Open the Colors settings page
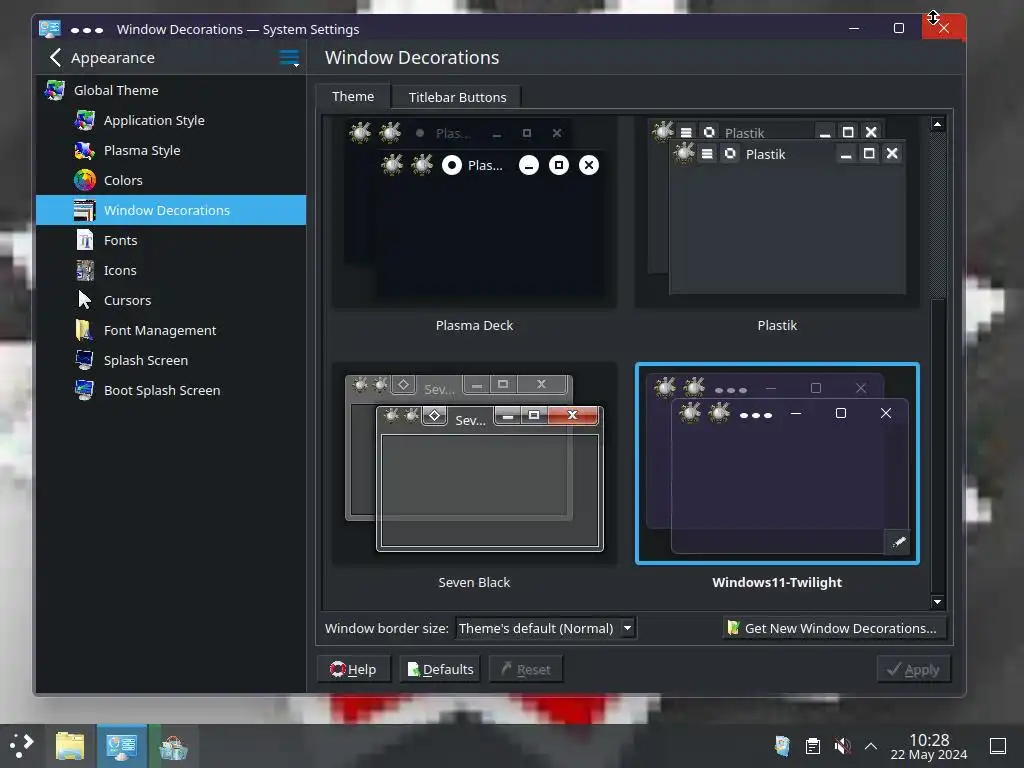 170,180
